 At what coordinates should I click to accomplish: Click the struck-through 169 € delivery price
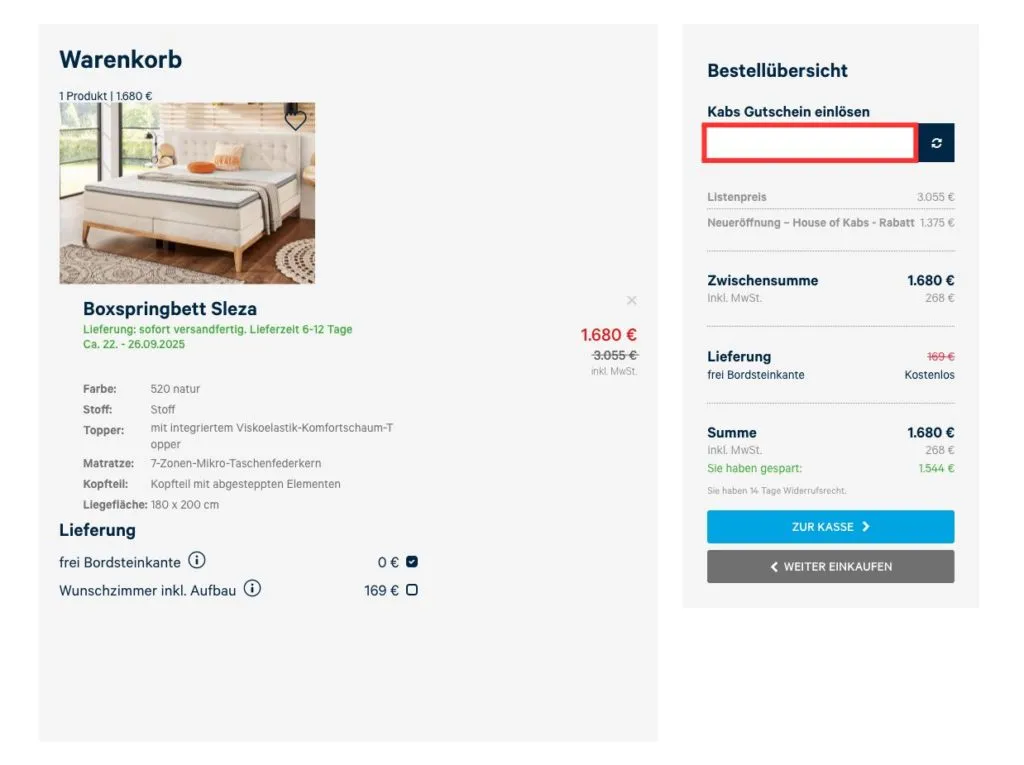point(941,356)
